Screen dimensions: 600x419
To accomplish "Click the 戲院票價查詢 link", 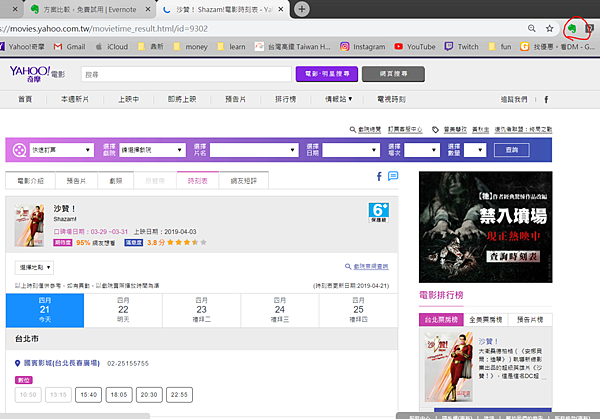I will click(x=367, y=266).
